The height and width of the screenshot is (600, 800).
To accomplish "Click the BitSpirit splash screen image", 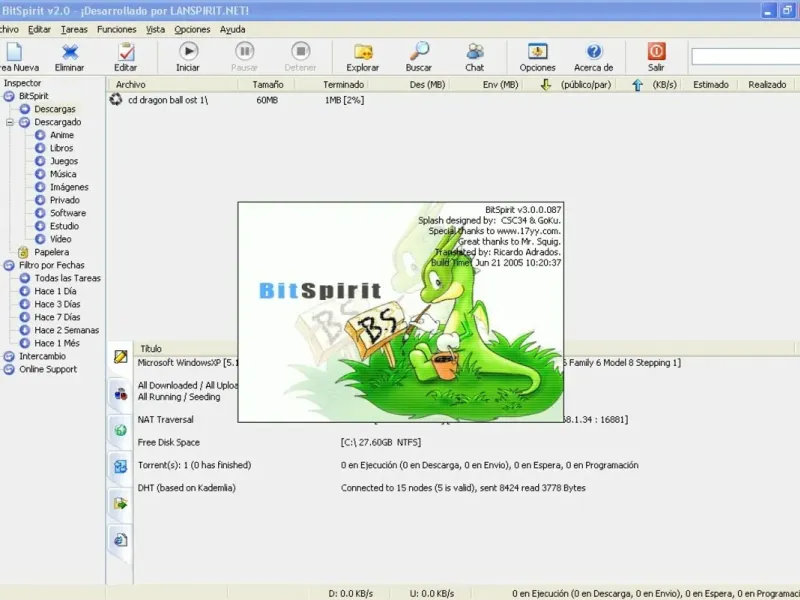I will tap(401, 312).
